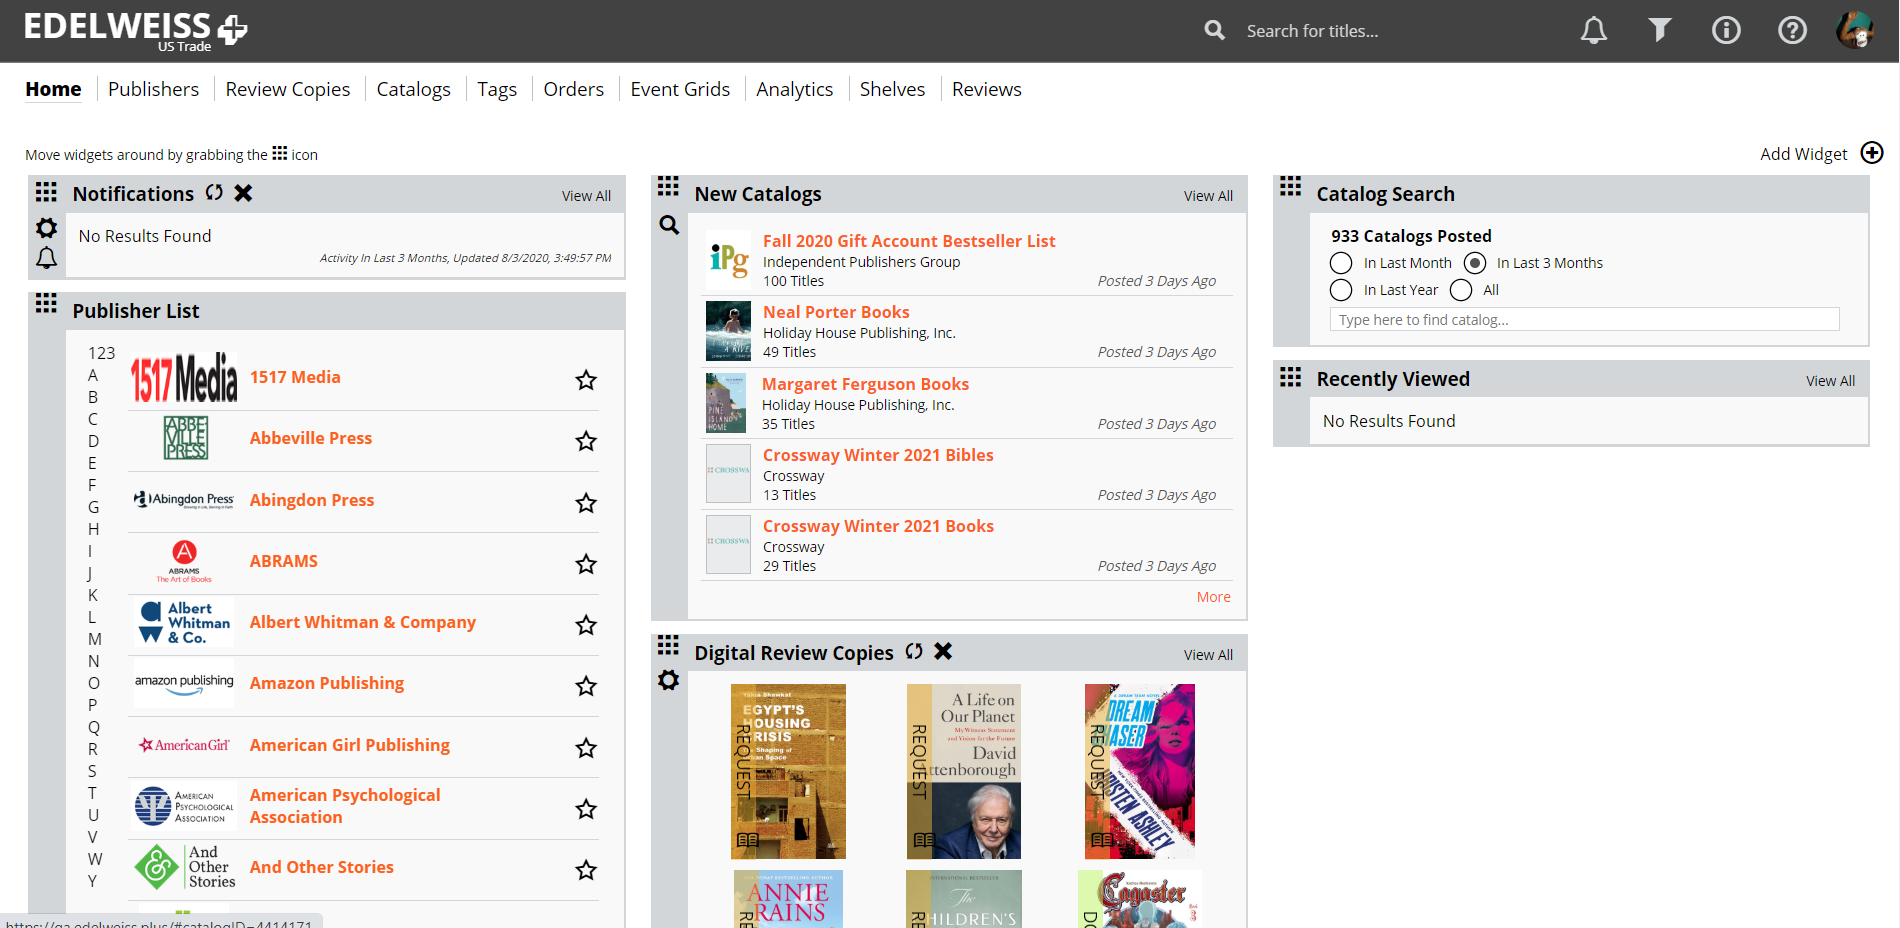This screenshot has height=928, width=1900.
Task: Open Digital Review Copies gear settings
Action: [x=668, y=680]
